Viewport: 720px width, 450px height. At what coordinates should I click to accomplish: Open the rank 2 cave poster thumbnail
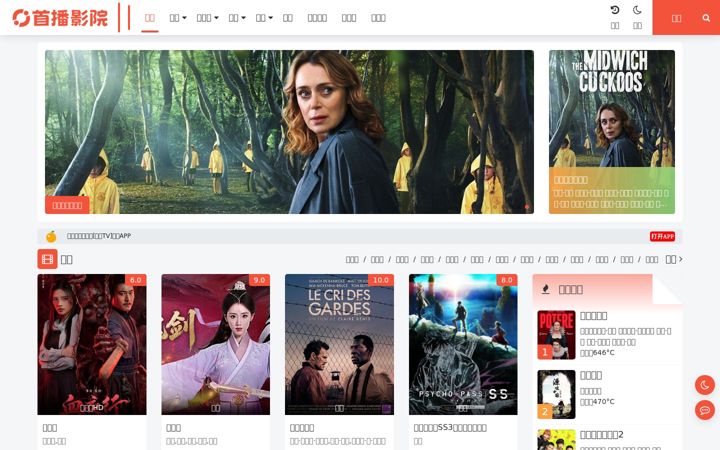point(556,394)
